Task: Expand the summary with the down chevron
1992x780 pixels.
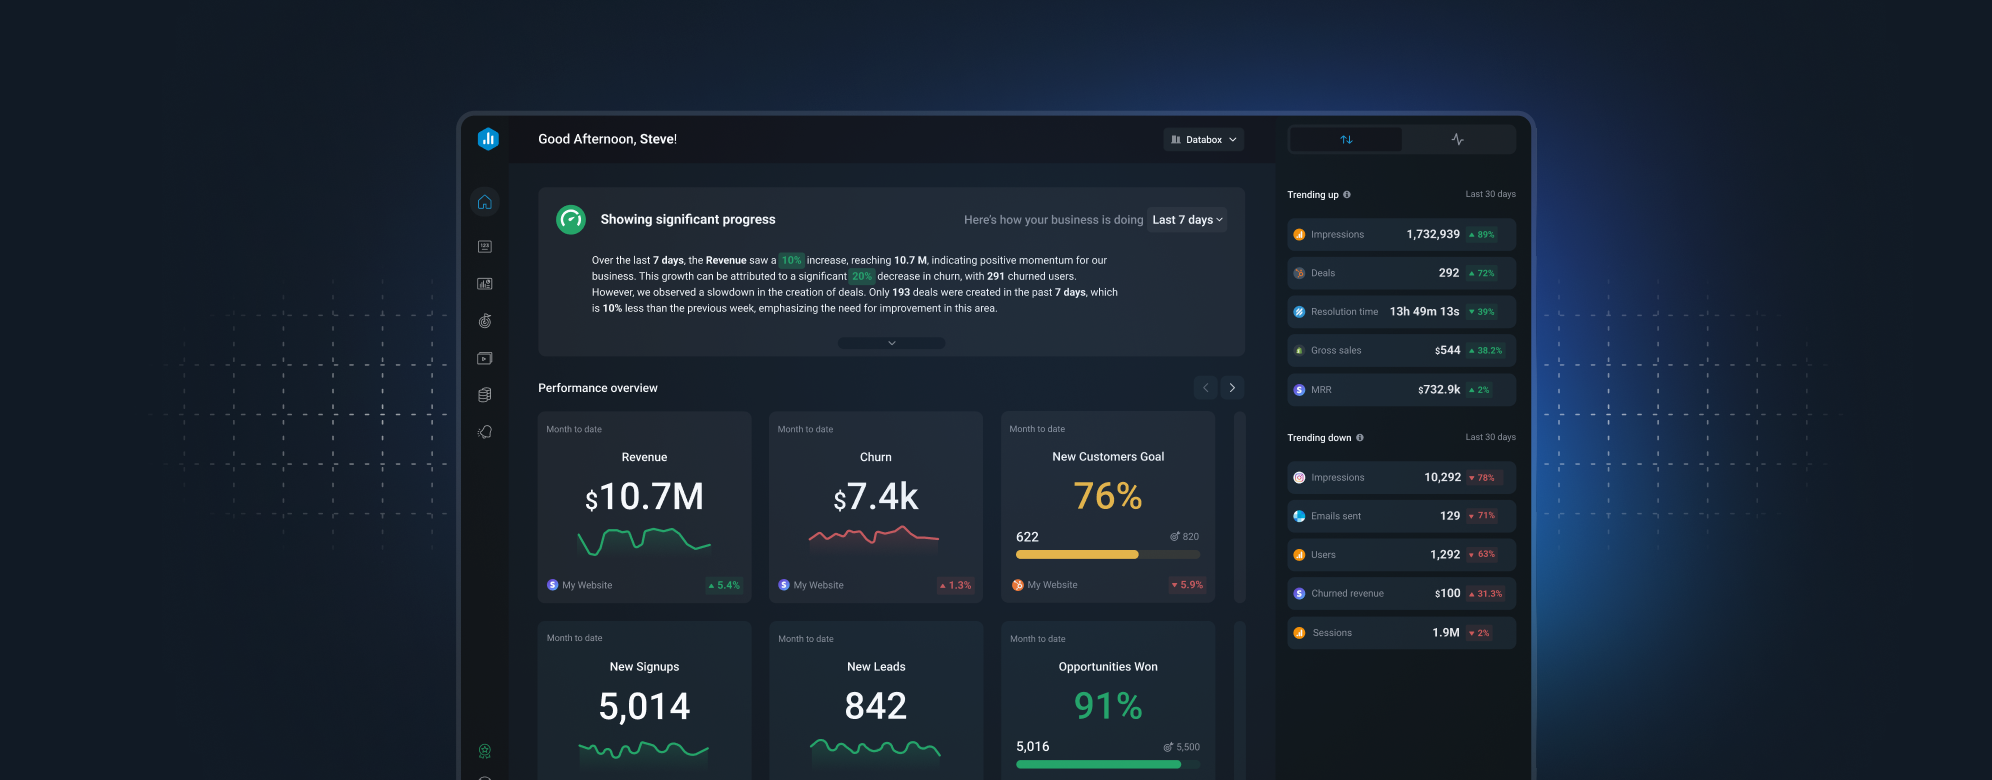Action: pyautogui.click(x=891, y=343)
